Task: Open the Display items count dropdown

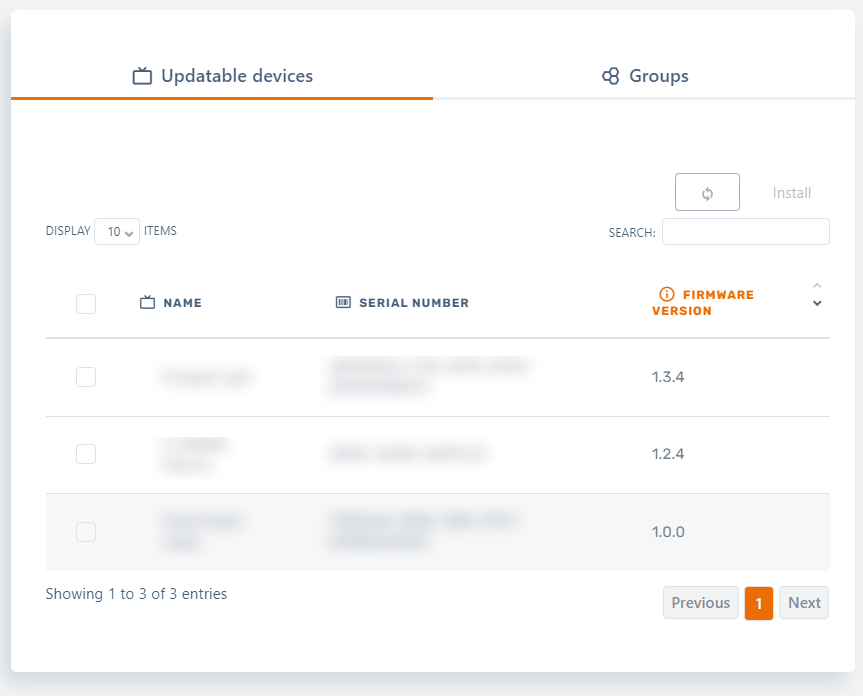Action: tap(117, 232)
